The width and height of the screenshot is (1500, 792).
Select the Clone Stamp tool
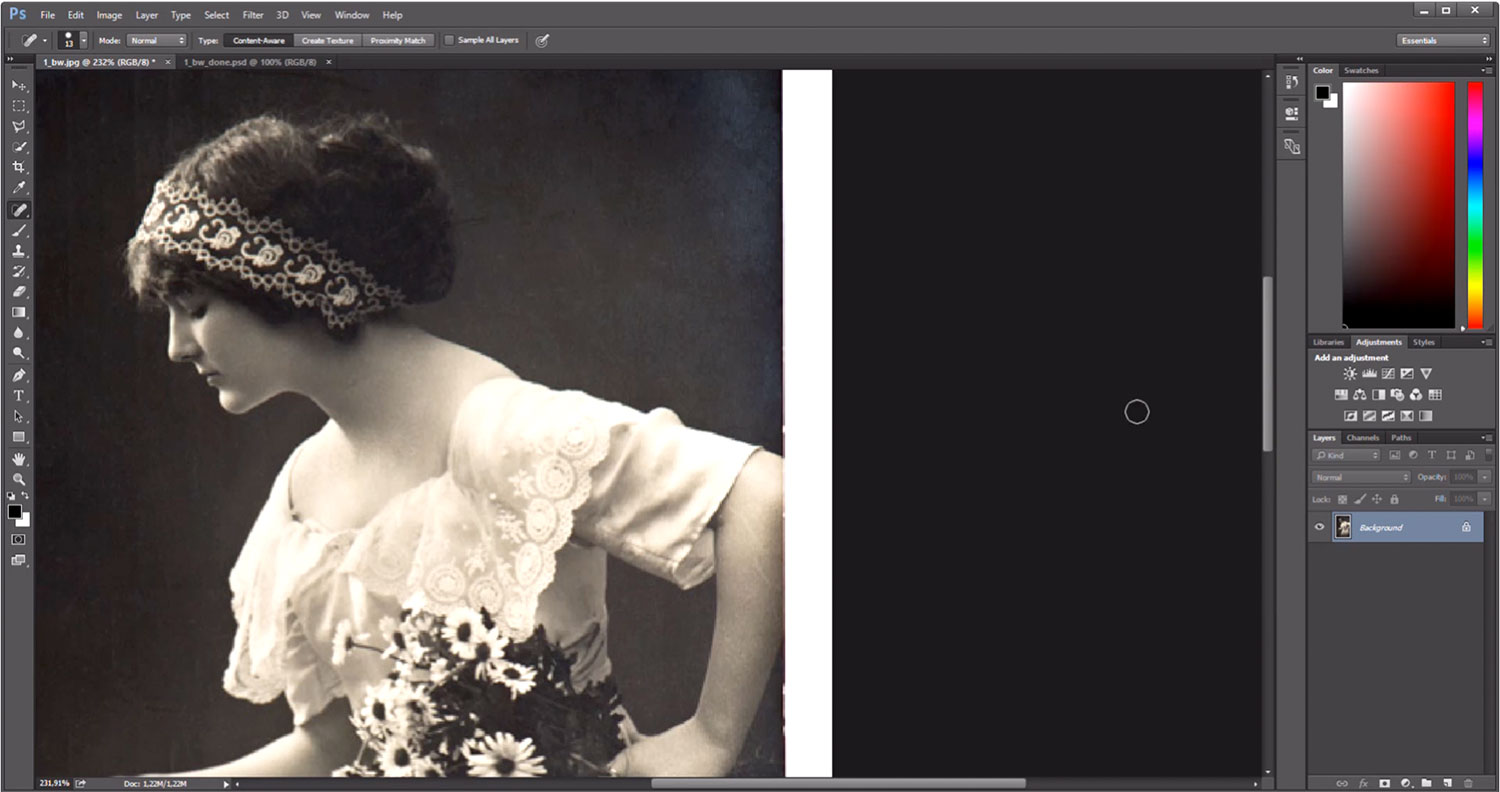point(19,251)
